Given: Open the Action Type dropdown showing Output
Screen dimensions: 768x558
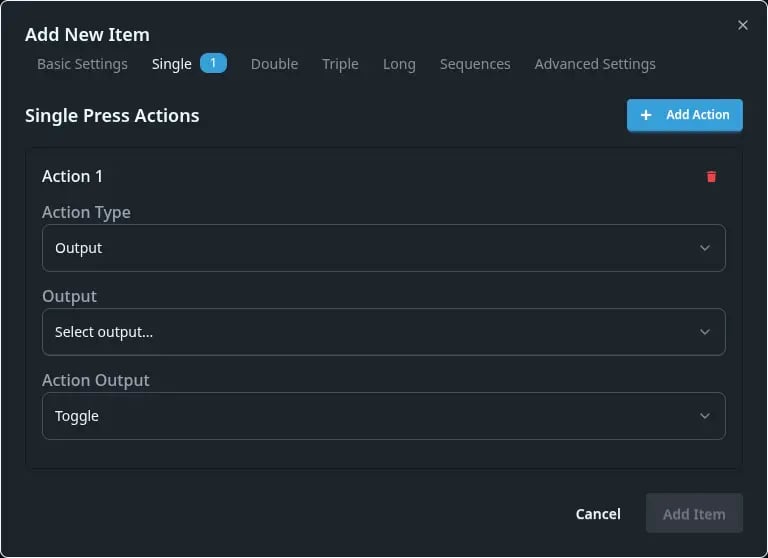Looking at the screenshot, I should pos(384,248).
